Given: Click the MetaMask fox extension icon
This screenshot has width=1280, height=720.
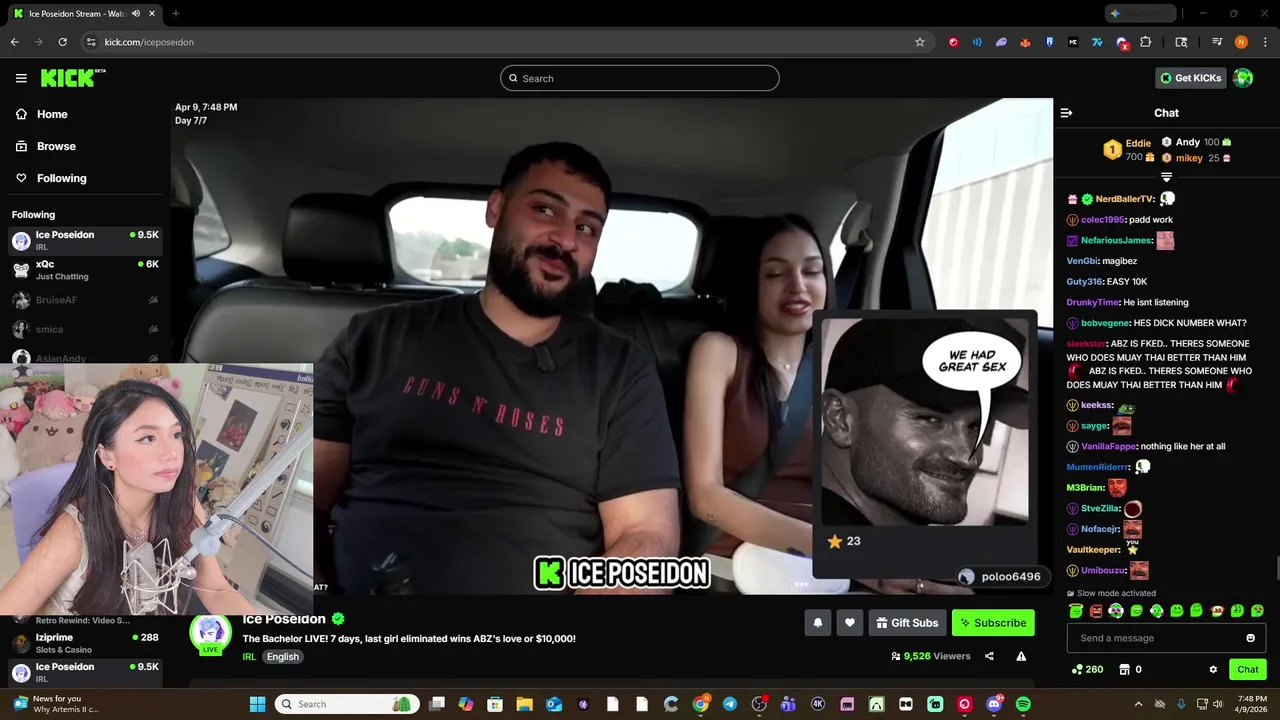Looking at the screenshot, I should 1025,42.
